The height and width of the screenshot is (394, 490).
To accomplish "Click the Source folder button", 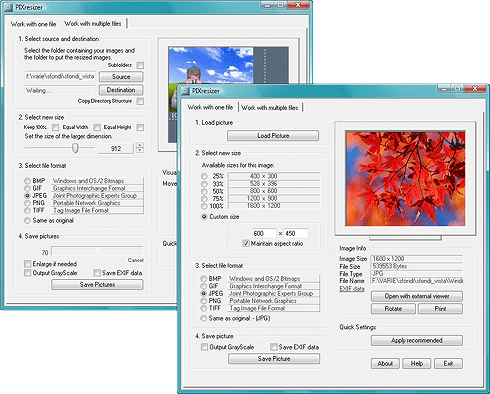I will [x=121, y=77].
